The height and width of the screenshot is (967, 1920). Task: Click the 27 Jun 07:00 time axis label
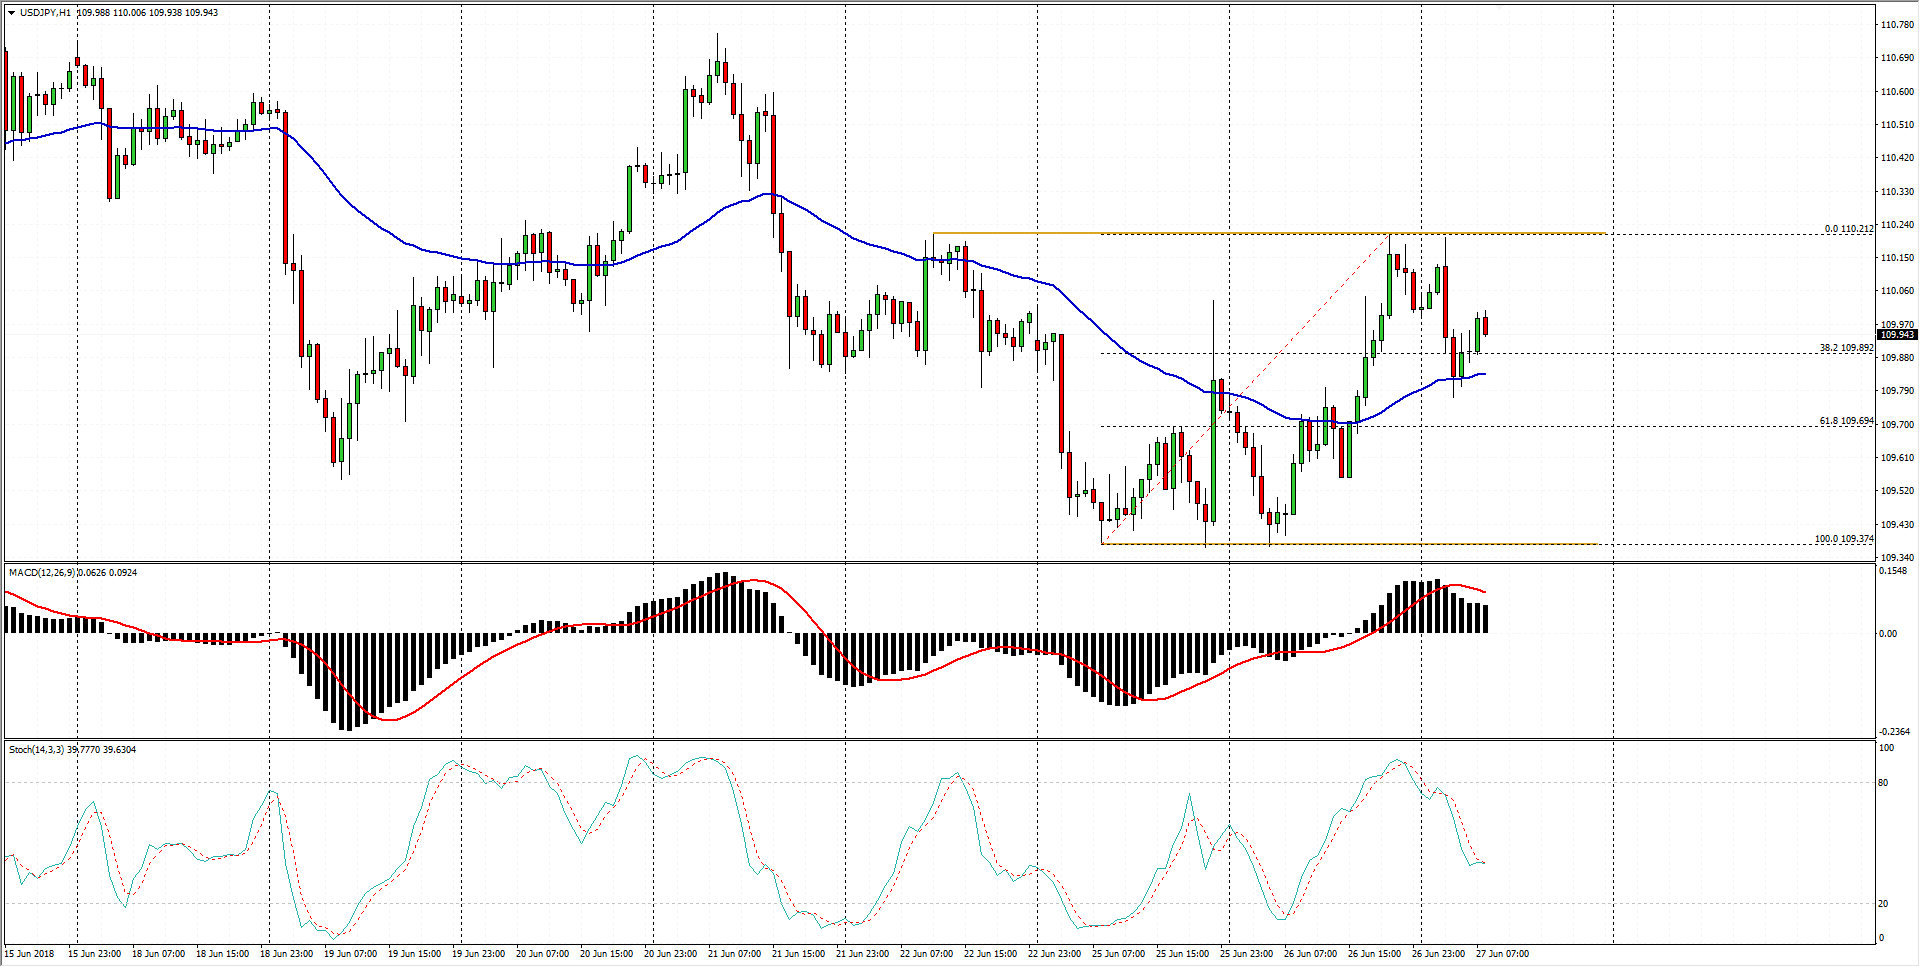click(1502, 954)
